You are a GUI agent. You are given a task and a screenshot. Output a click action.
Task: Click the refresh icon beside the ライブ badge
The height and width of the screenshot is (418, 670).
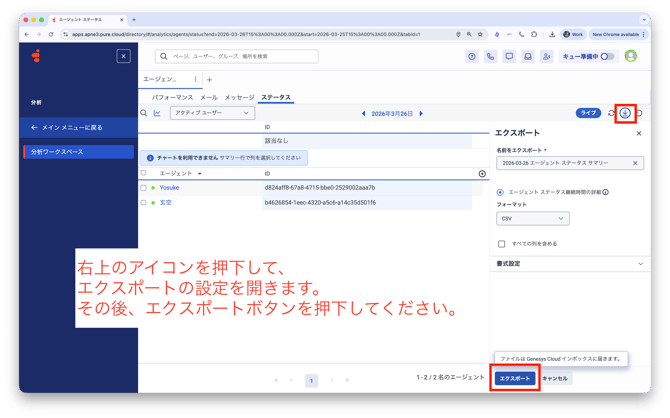611,113
